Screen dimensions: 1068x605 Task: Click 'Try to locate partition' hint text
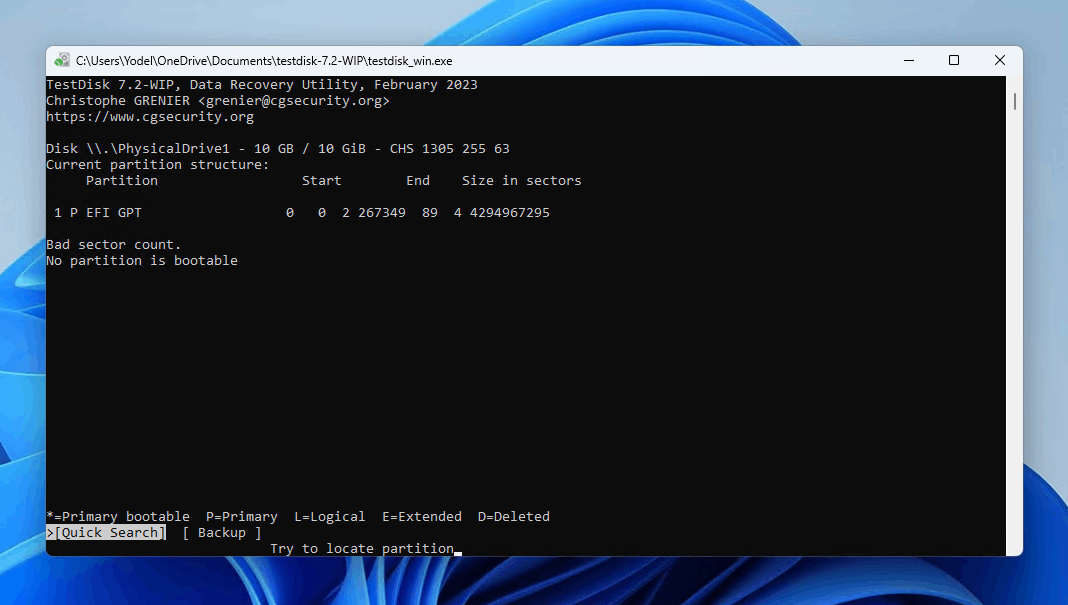point(362,548)
